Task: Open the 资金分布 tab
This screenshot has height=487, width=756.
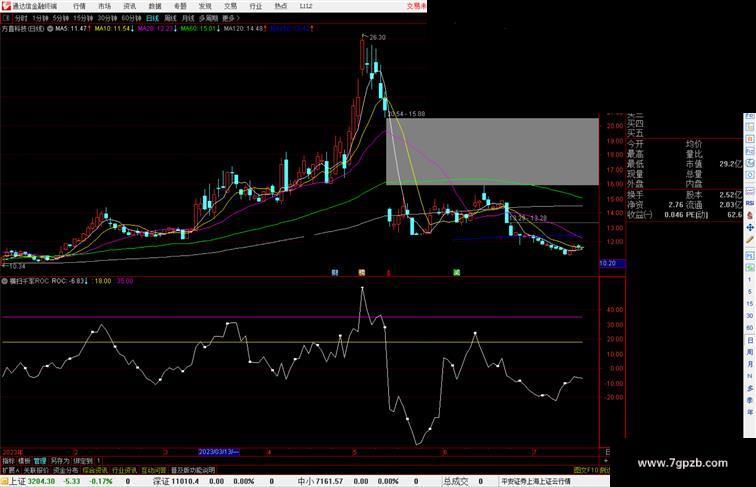Action: (x=66, y=470)
